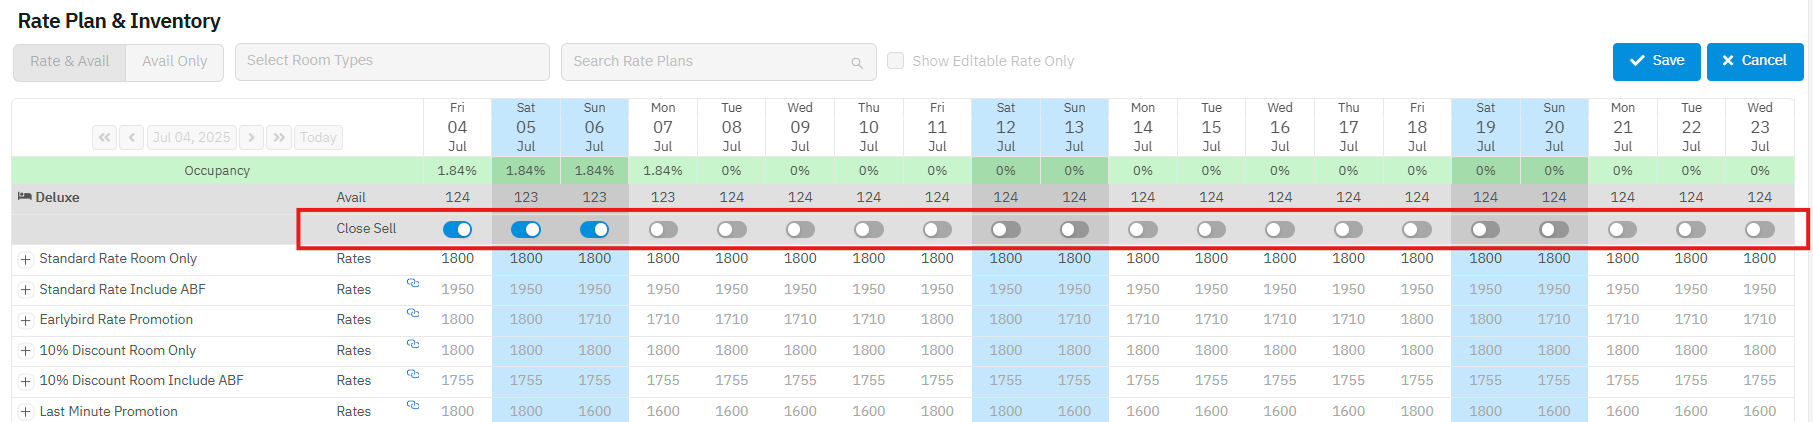Click the Jul 04, 2025 date field
1813x422 pixels.
[x=191, y=138]
